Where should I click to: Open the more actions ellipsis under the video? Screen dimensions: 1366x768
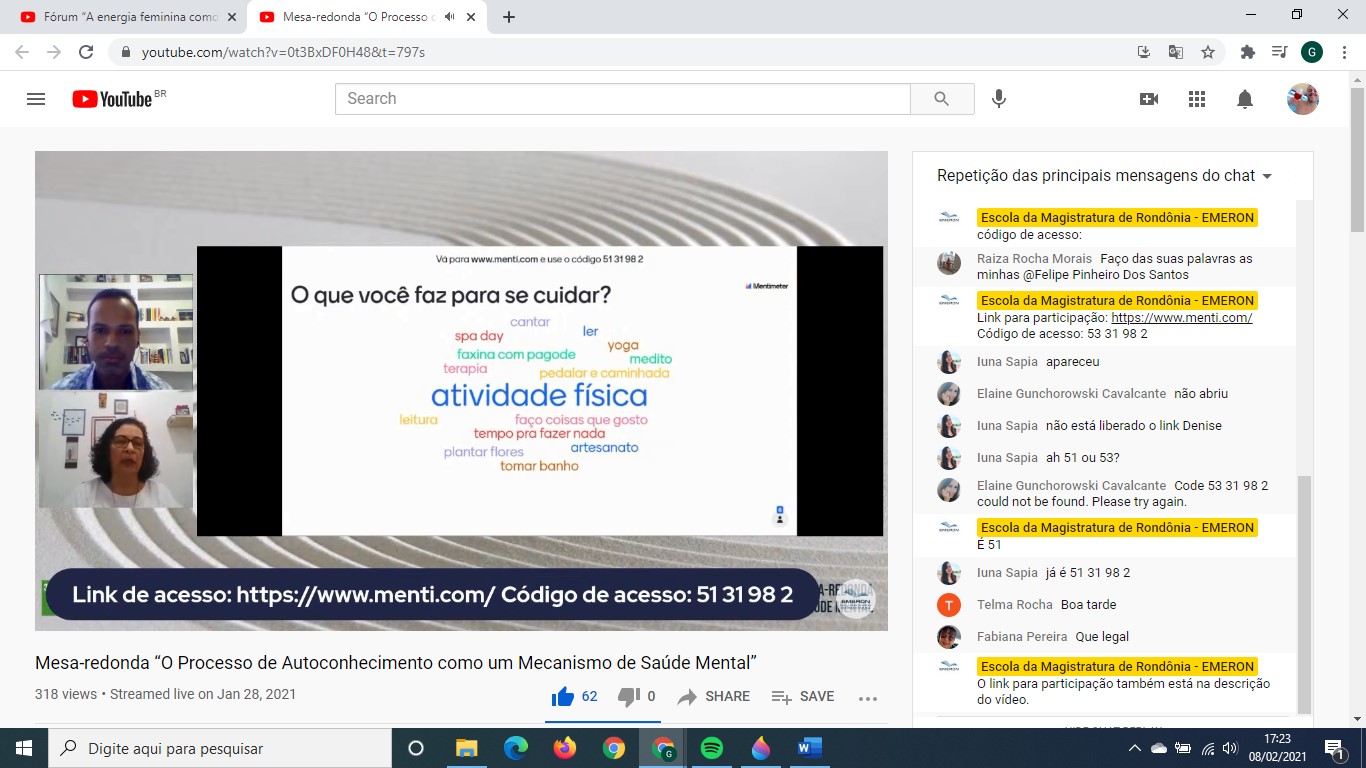pyautogui.click(x=867, y=698)
